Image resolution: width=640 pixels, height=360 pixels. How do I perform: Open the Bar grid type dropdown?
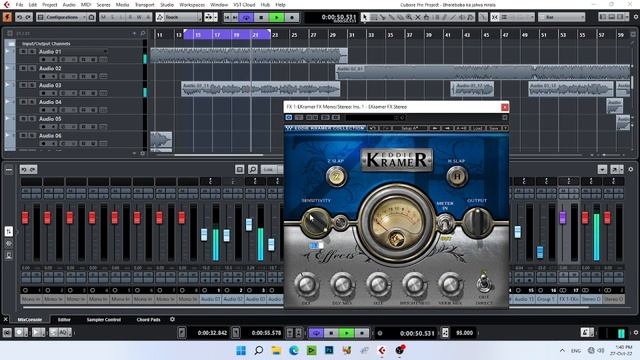pyautogui.click(x=562, y=18)
